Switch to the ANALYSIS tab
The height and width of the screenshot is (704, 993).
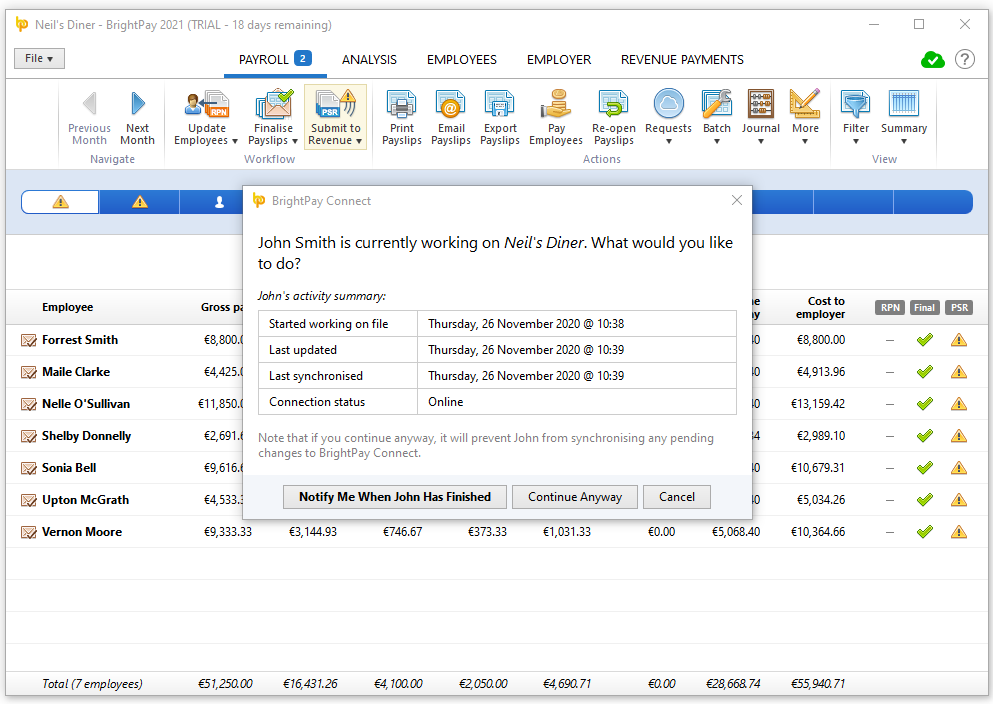tap(369, 60)
